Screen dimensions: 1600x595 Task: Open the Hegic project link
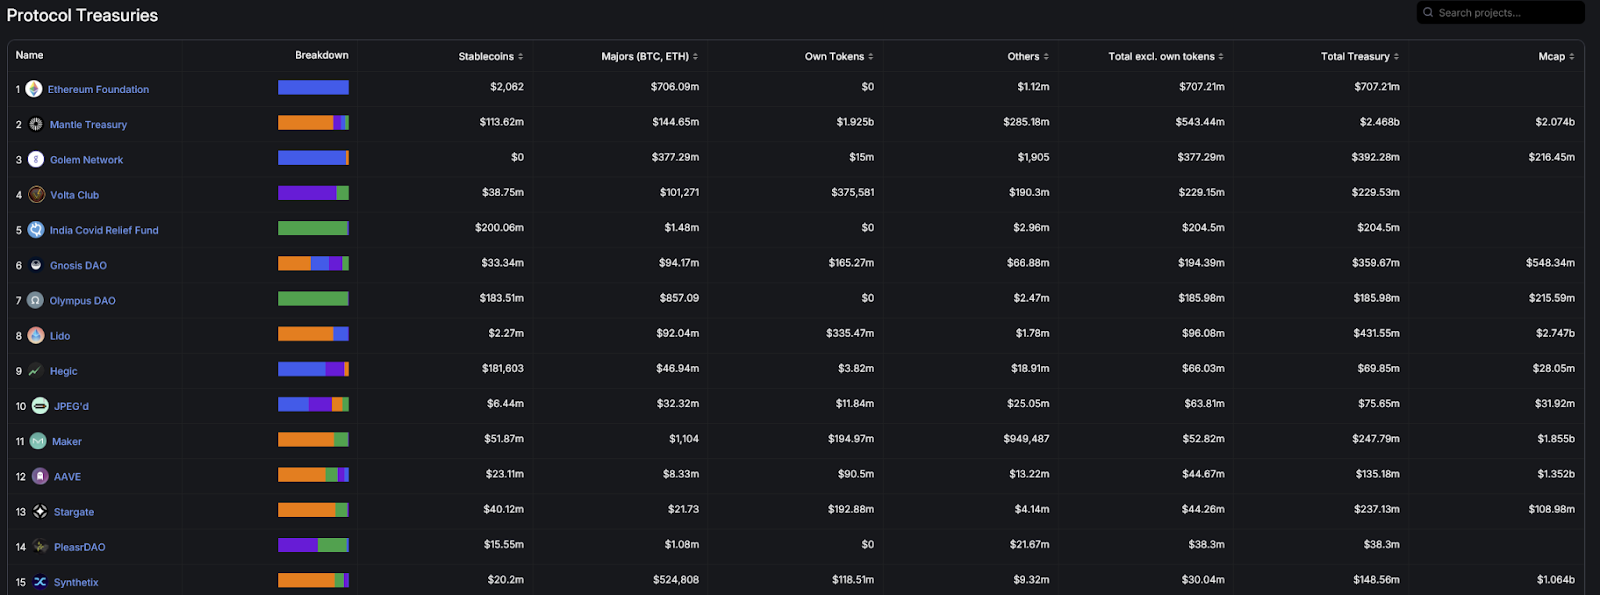[x=63, y=370]
